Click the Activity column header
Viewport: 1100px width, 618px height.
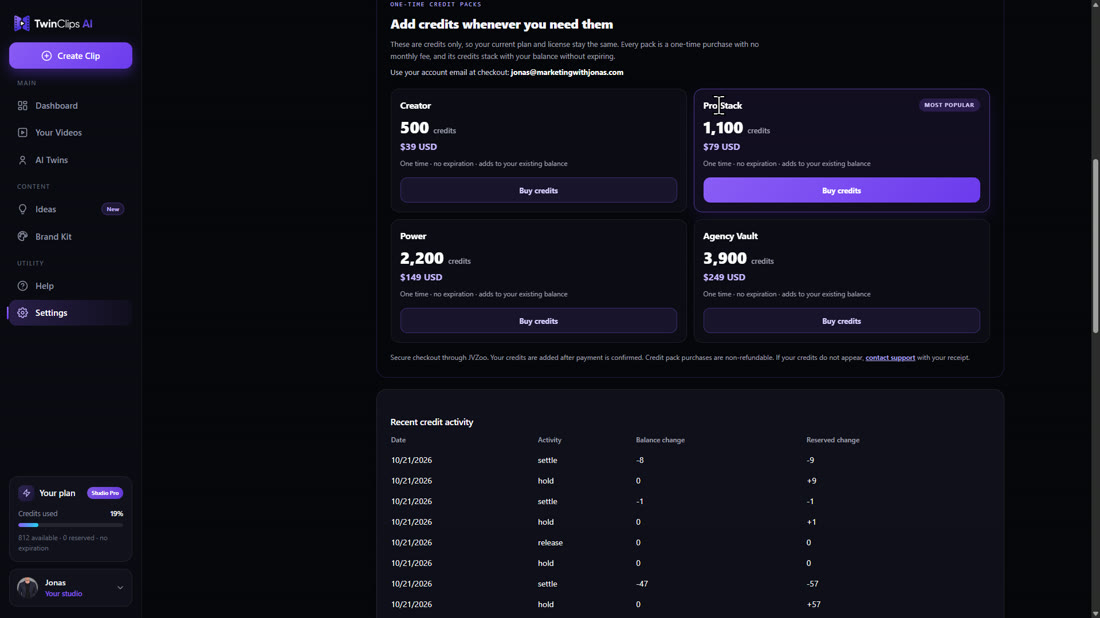[549, 440]
